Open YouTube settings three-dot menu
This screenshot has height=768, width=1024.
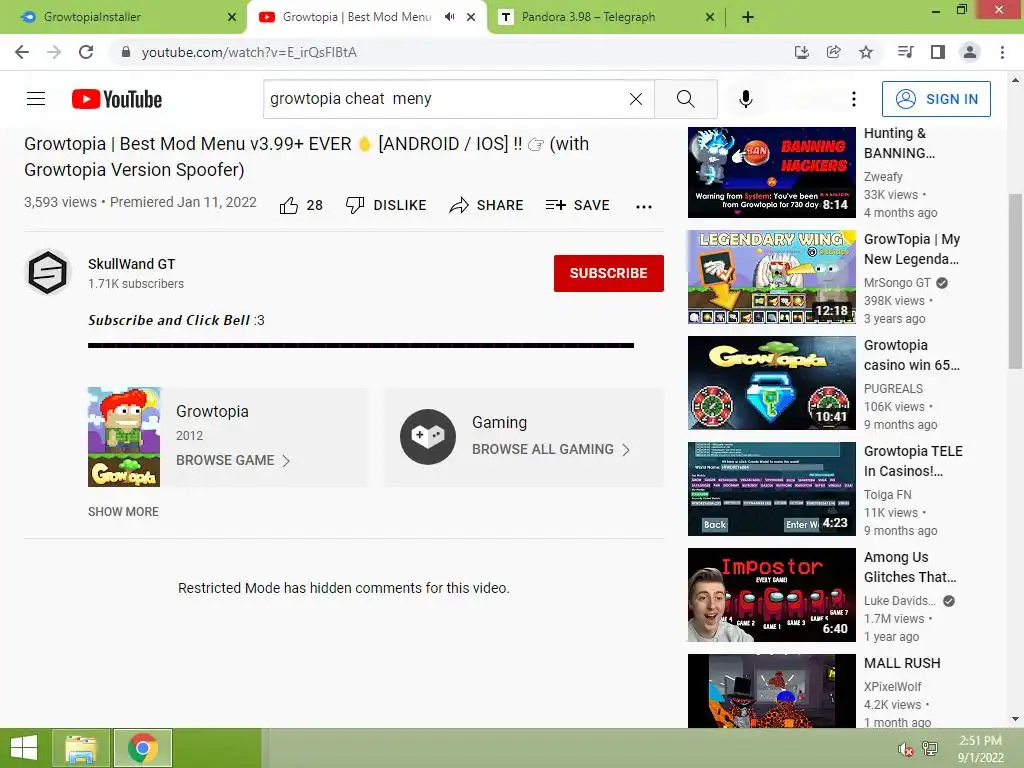pos(854,99)
